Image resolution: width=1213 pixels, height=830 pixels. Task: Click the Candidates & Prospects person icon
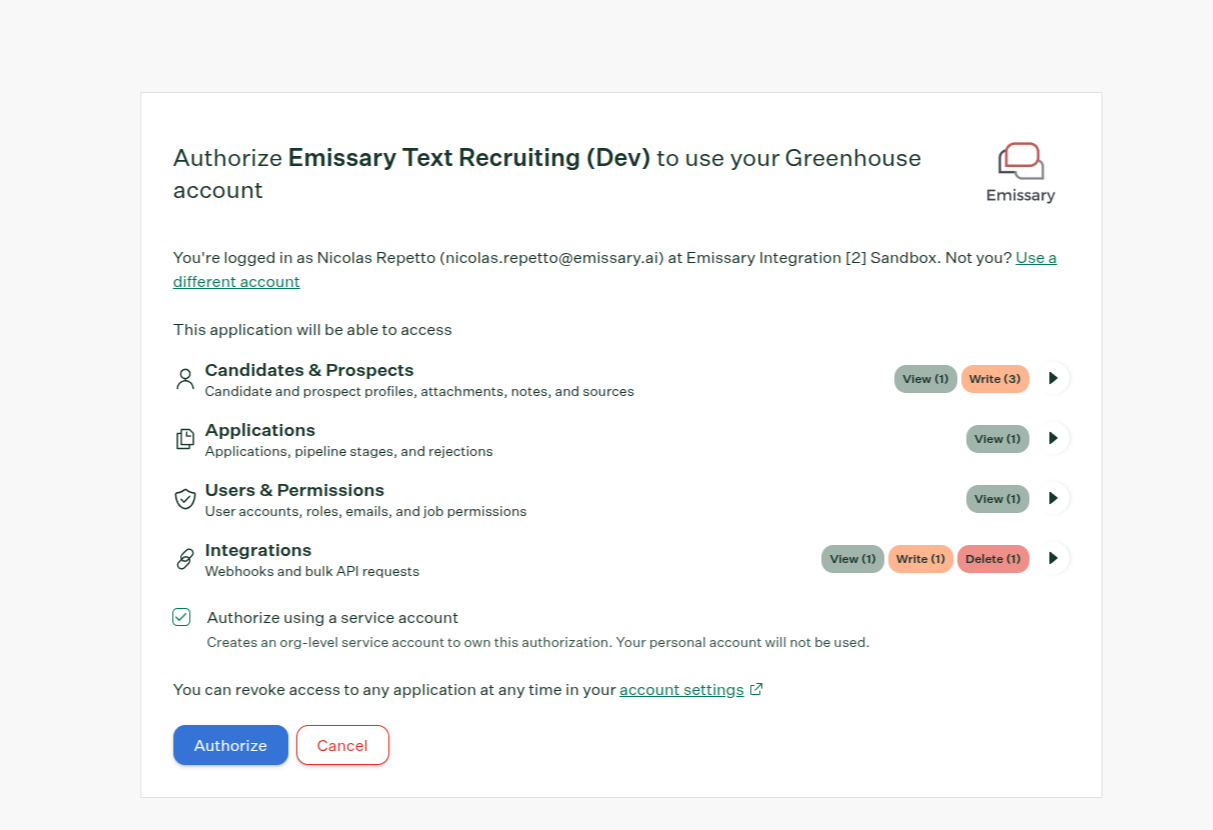(185, 379)
